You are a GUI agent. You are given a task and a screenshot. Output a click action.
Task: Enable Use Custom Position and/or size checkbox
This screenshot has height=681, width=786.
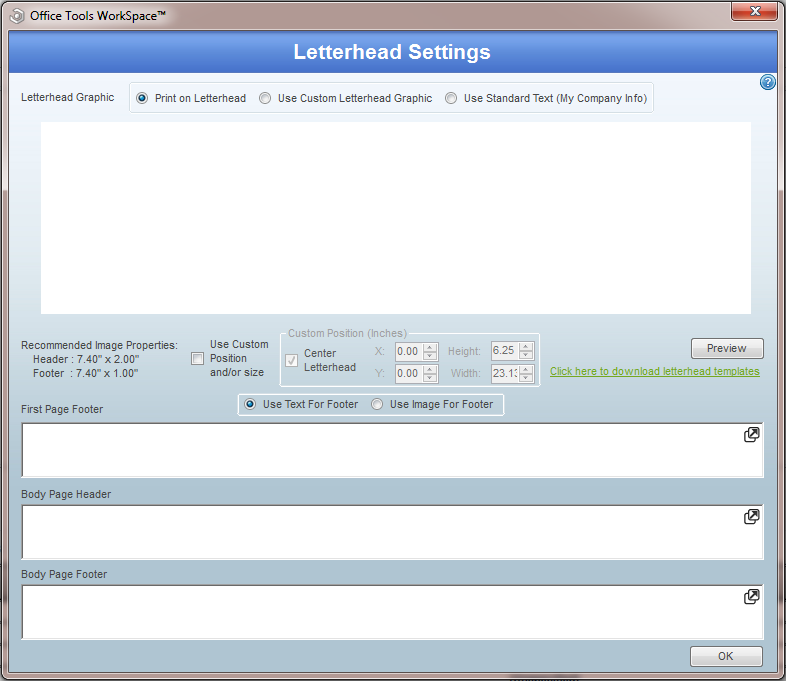197,359
